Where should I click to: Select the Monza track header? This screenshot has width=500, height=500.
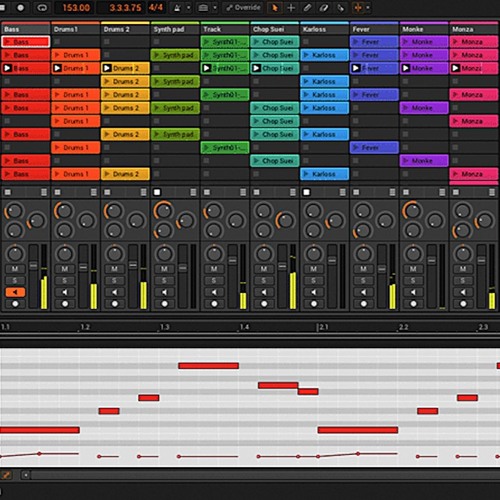474,29
